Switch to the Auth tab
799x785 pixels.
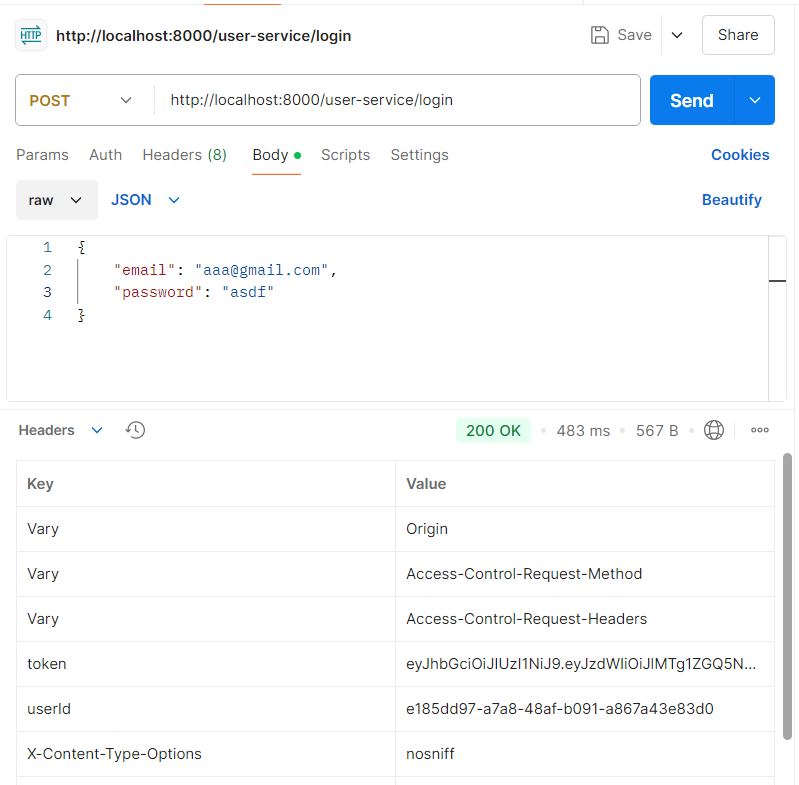[x=105, y=155]
